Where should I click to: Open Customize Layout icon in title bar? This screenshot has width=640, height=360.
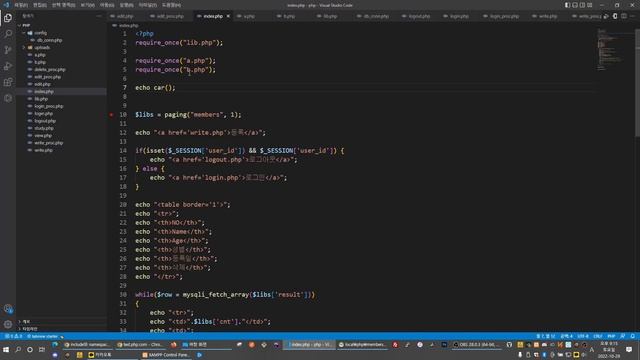(x=590, y=5)
